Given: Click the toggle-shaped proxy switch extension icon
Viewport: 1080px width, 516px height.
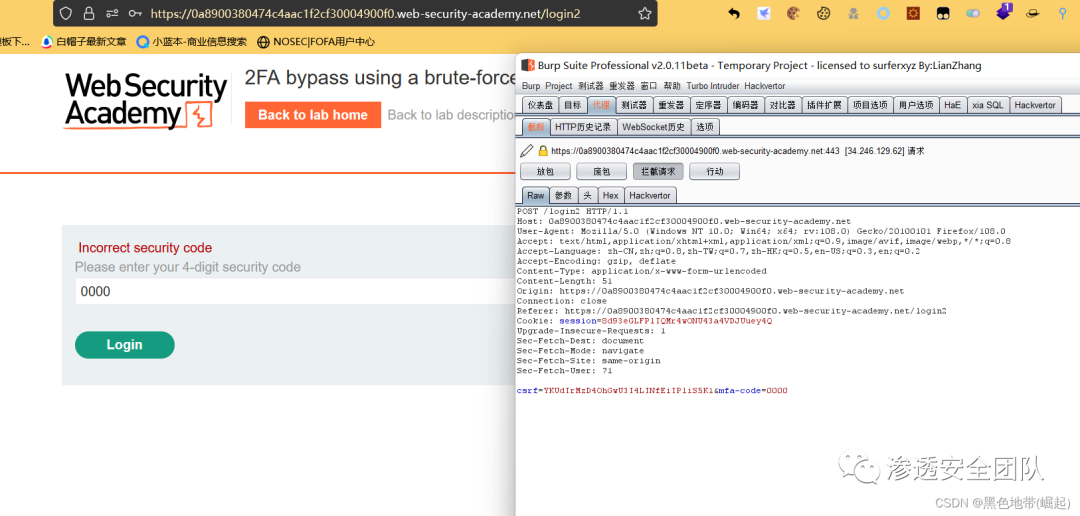Looking at the screenshot, I should (x=973, y=13).
